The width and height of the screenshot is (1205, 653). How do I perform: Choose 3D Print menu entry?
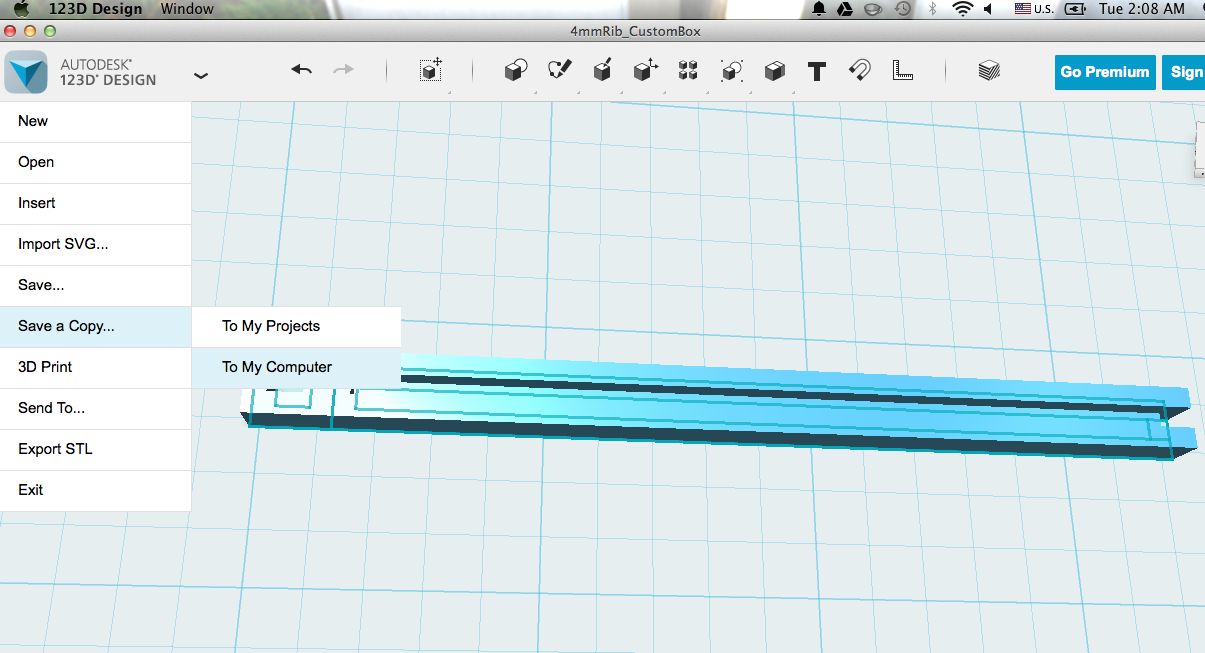tap(95, 367)
